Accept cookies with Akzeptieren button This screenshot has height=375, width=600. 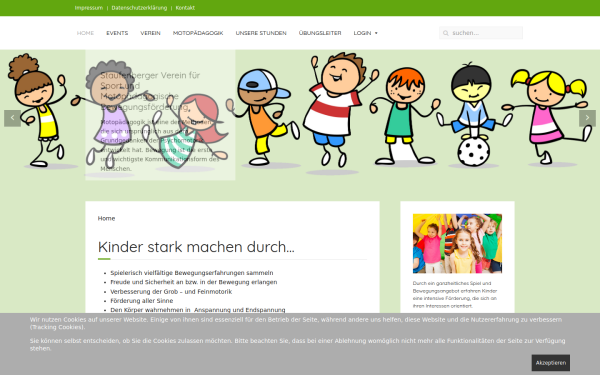551,363
